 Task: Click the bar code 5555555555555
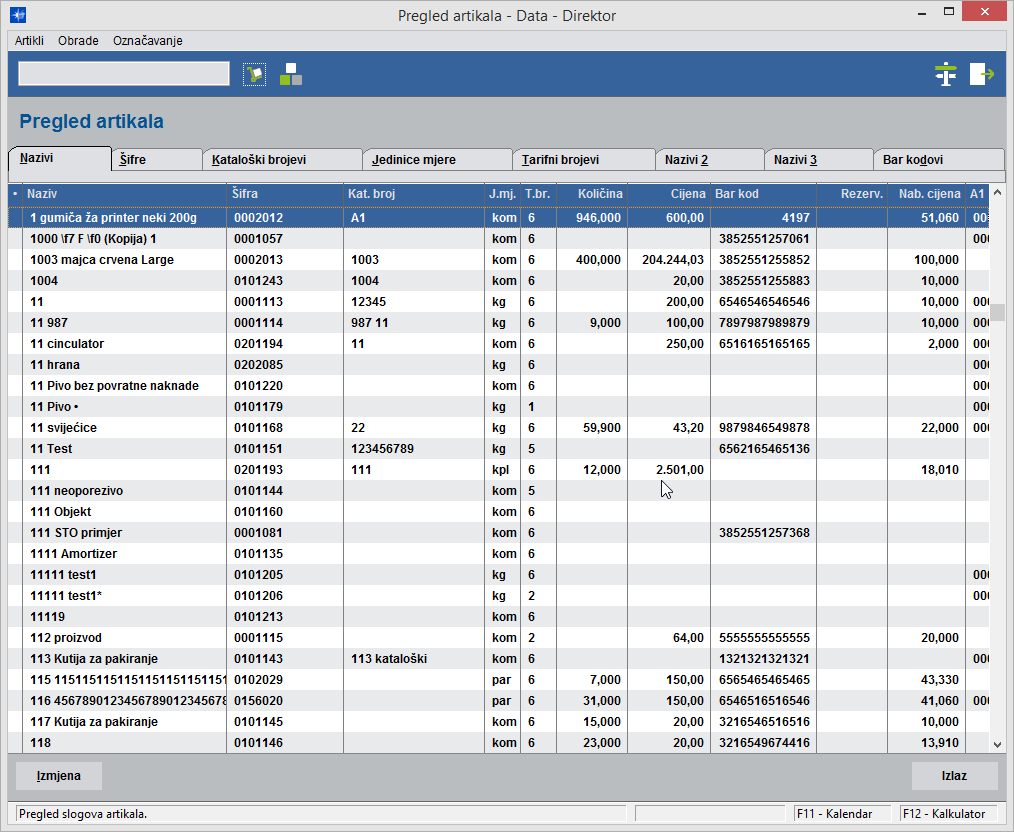click(x=764, y=638)
